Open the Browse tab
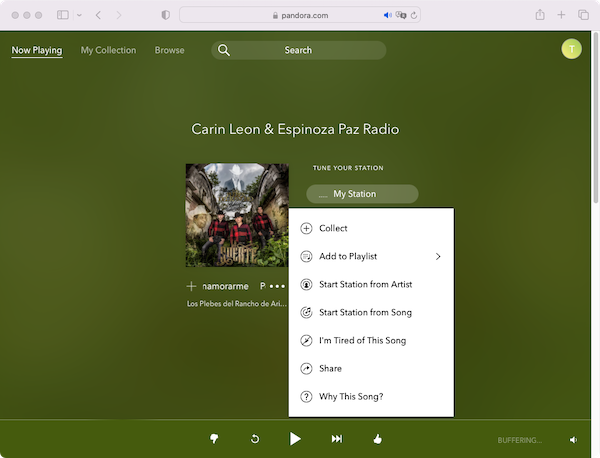Screen dimensions: 600x458 [x=170, y=50]
